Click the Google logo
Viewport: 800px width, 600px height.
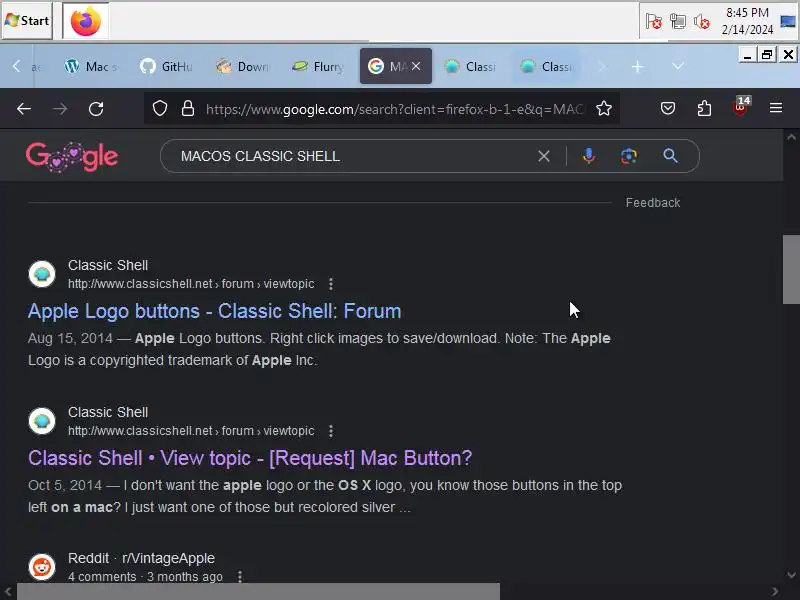click(72, 157)
